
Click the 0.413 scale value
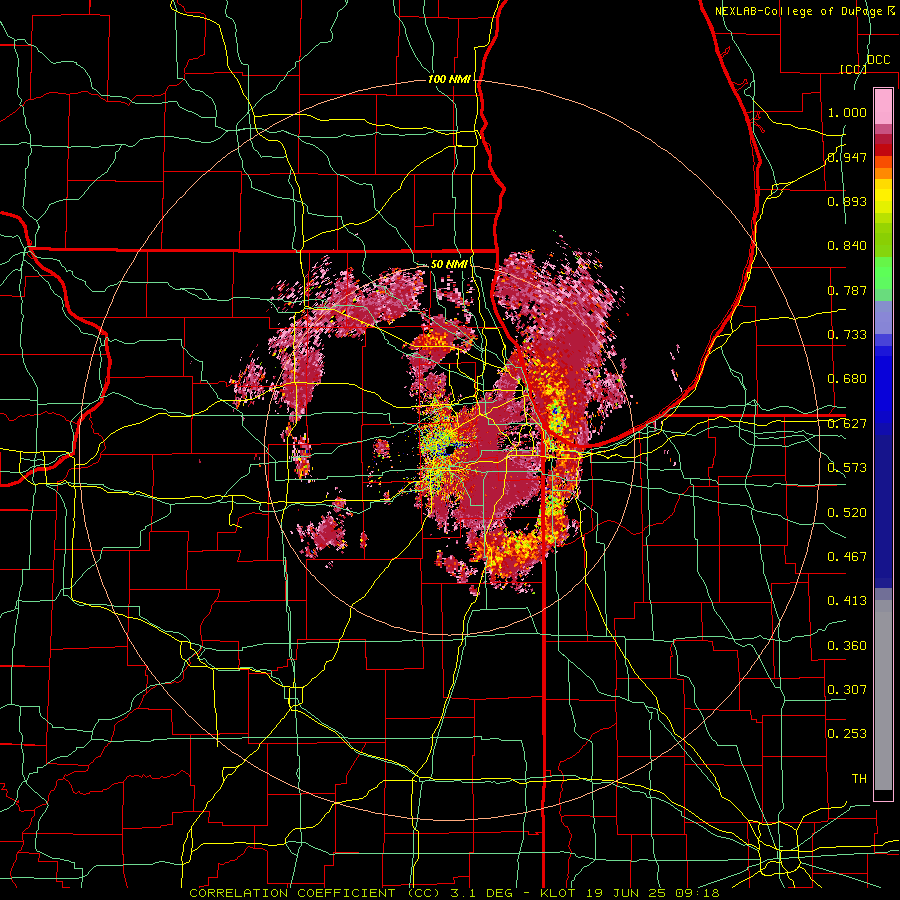pyautogui.click(x=847, y=601)
